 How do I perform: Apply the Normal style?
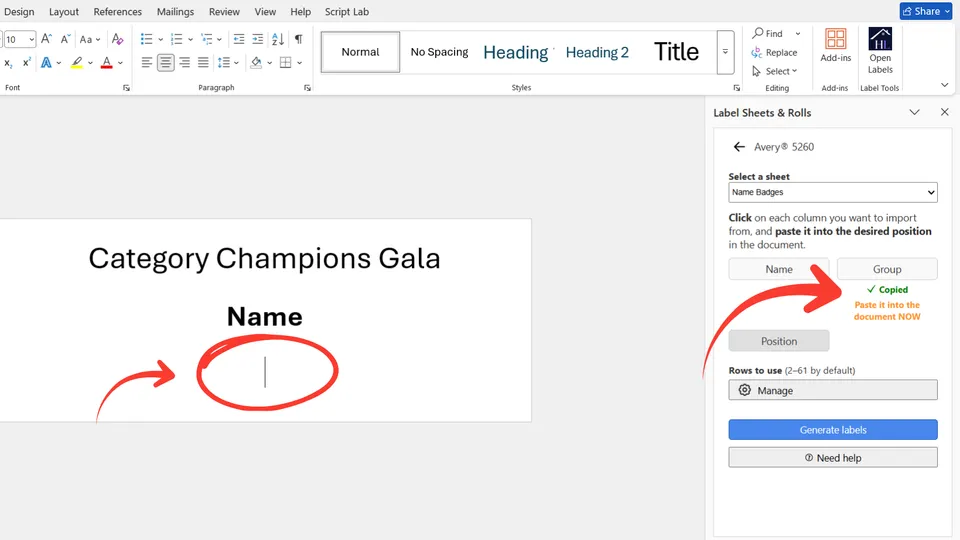tap(361, 52)
